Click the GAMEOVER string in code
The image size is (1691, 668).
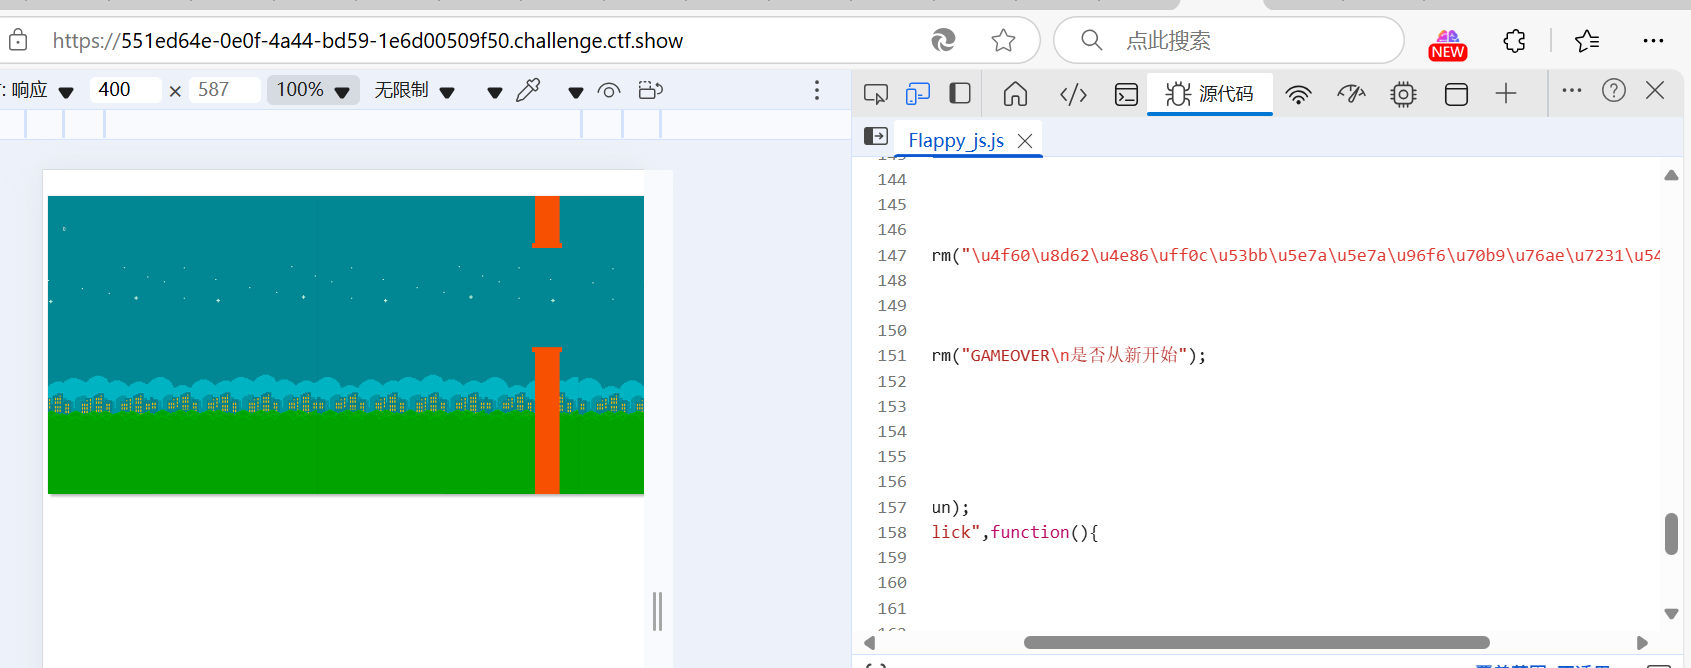pos(1074,356)
